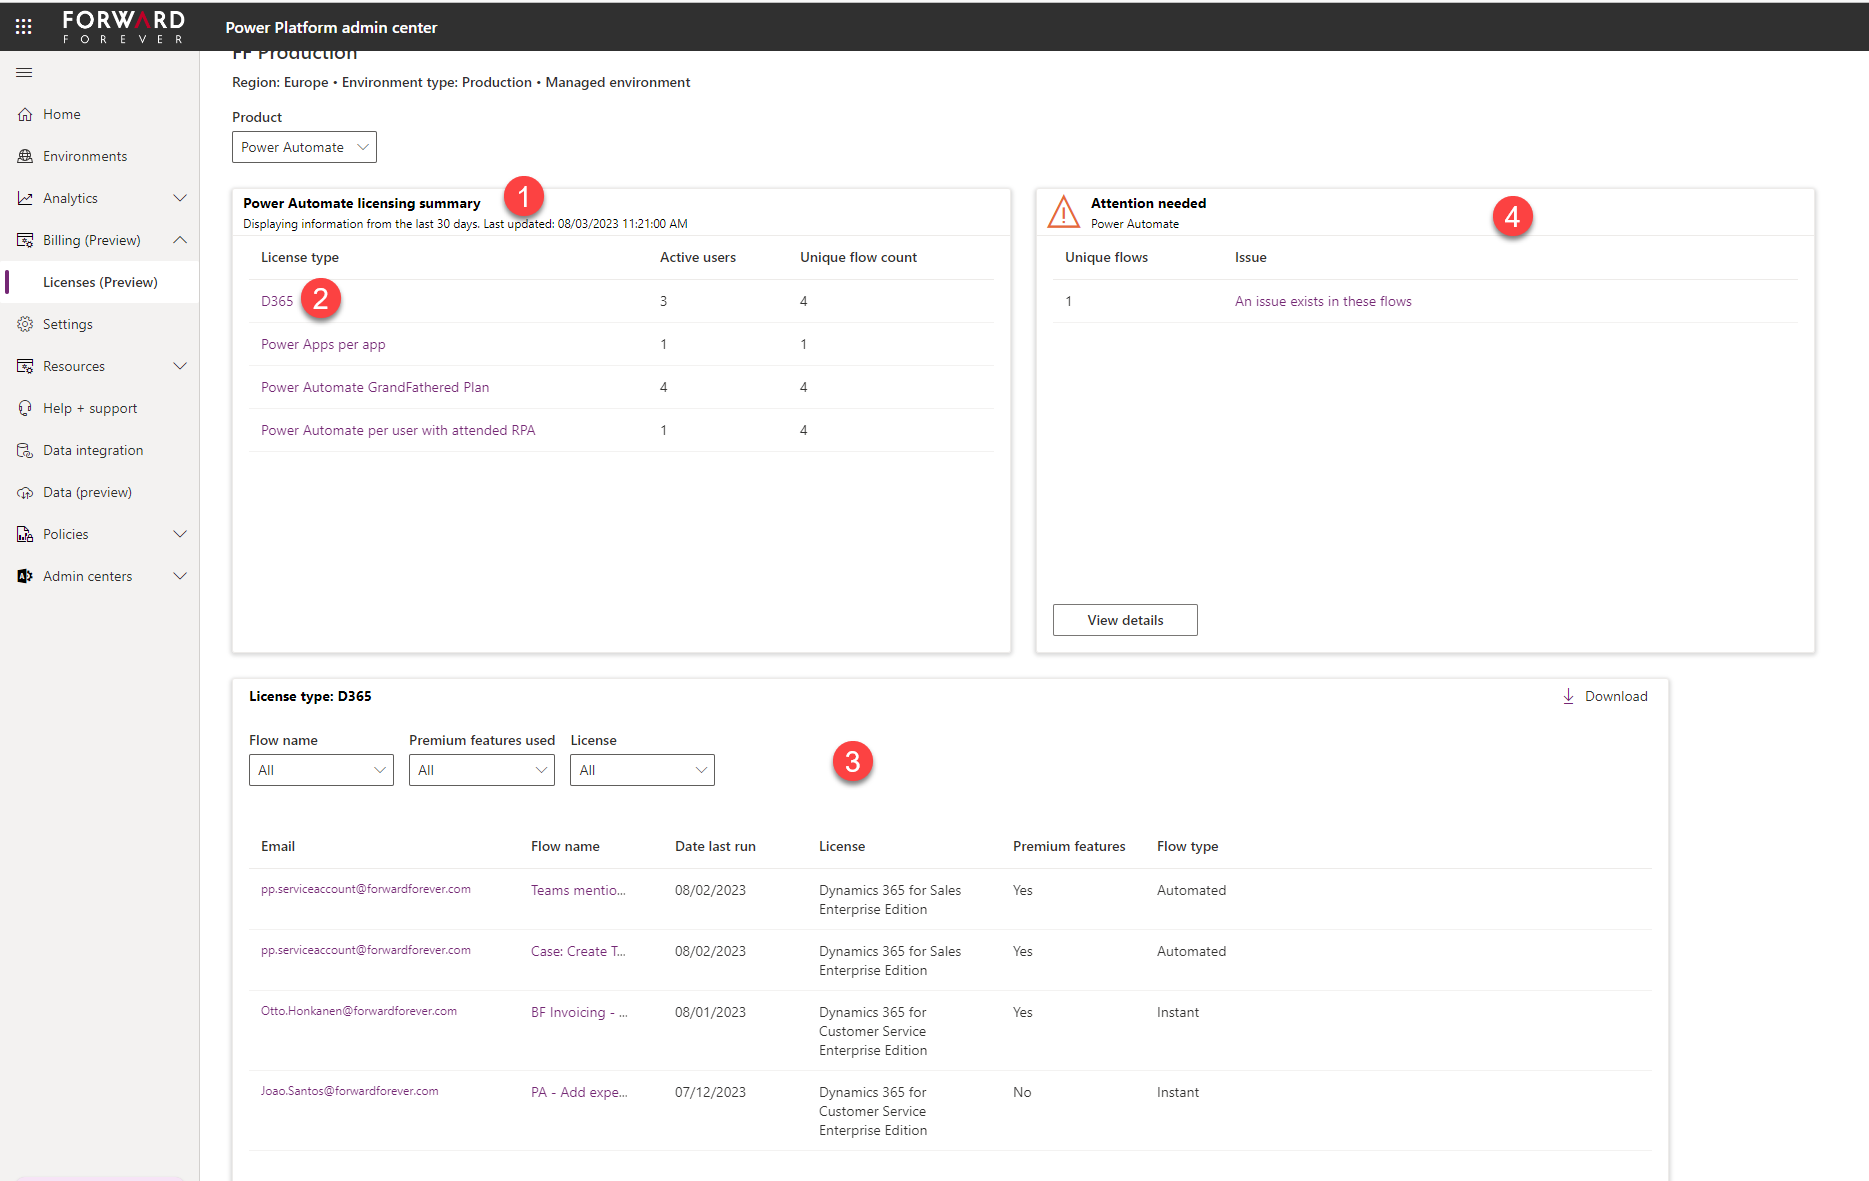
Task: Open the D365 license type link
Action: tap(277, 301)
